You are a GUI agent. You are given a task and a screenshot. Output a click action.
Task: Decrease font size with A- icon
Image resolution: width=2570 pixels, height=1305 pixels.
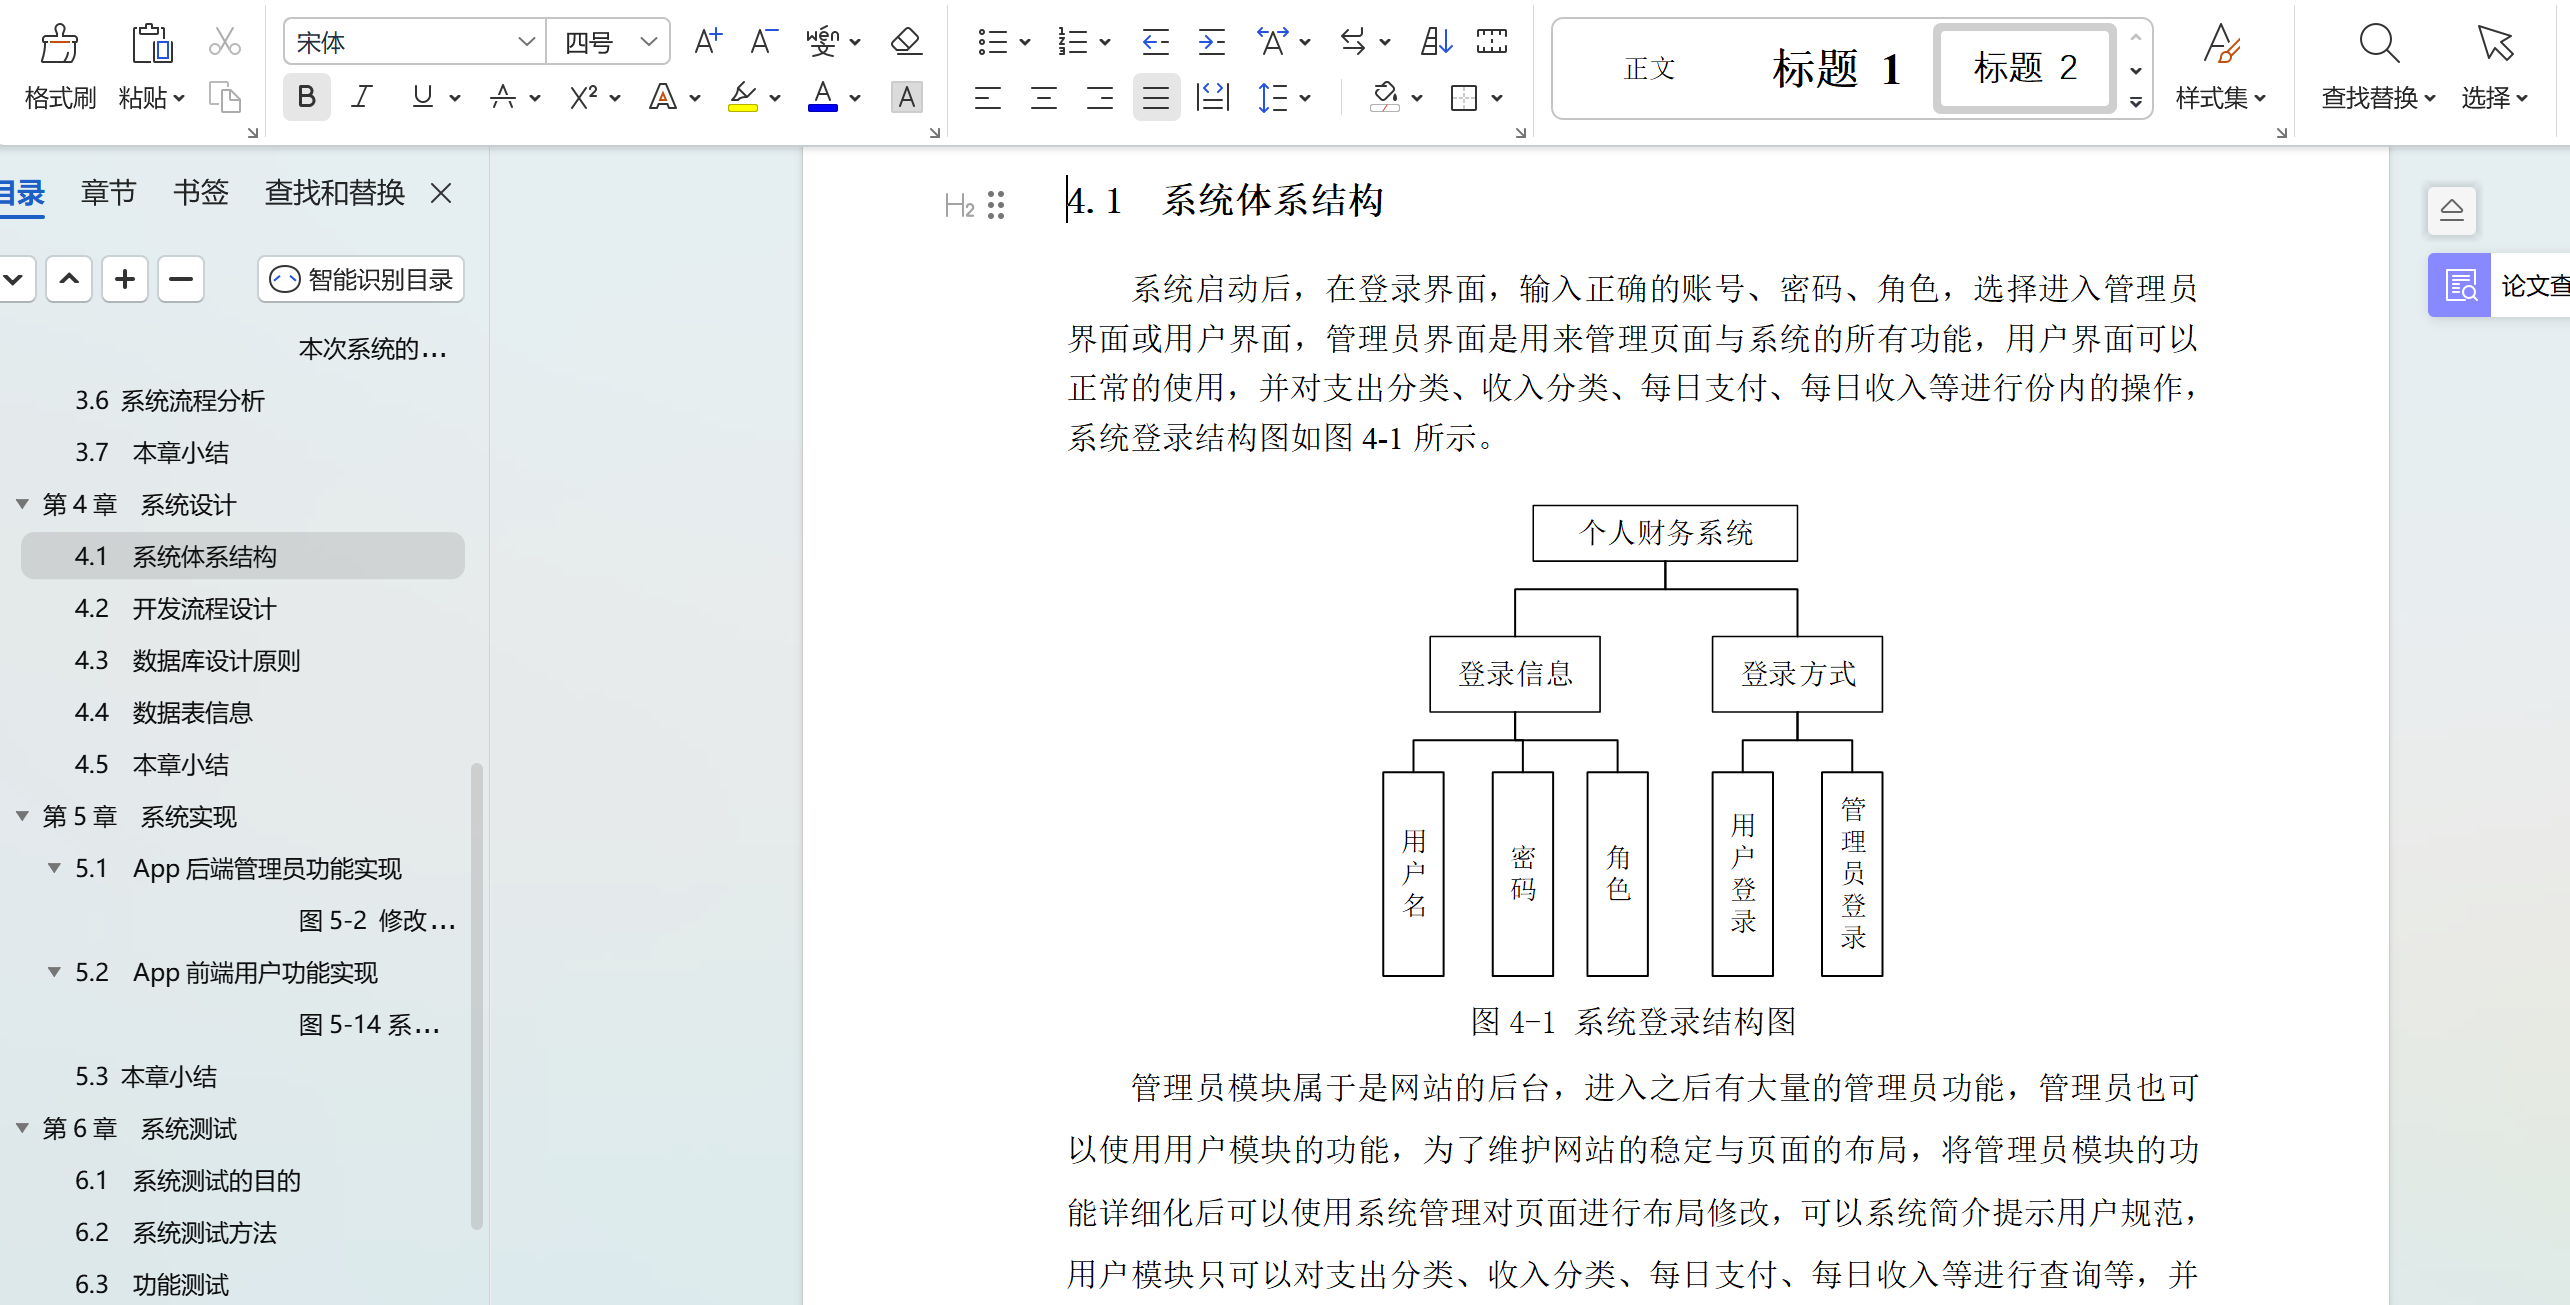763,41
